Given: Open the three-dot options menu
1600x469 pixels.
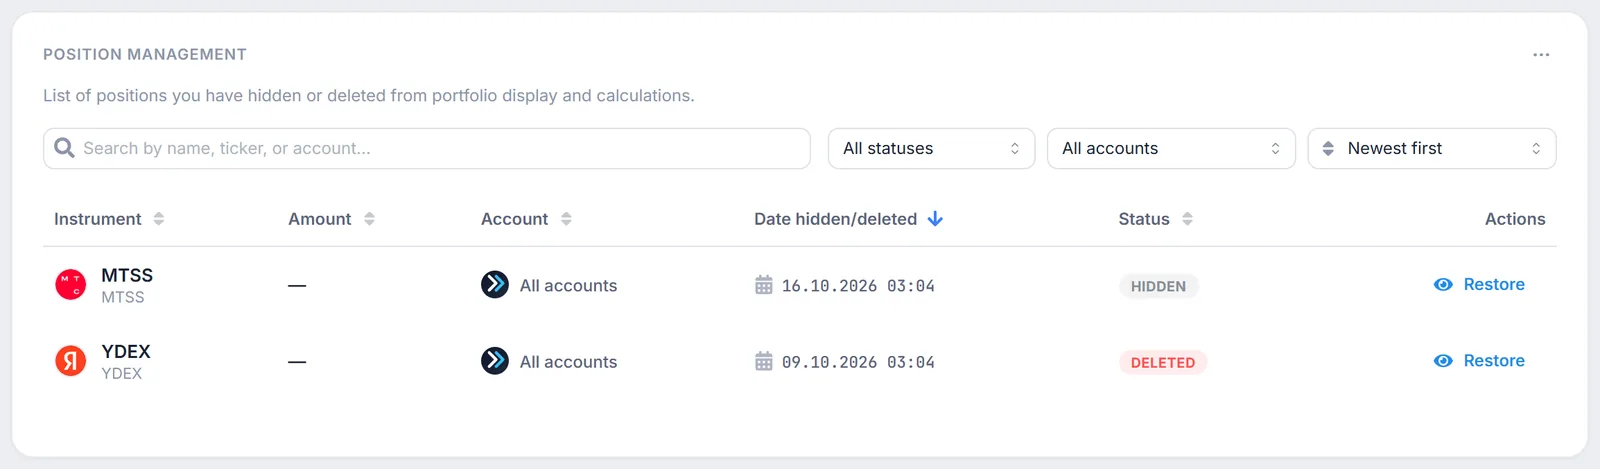Looking at the screenshot, I should [x=1541, y=55].
